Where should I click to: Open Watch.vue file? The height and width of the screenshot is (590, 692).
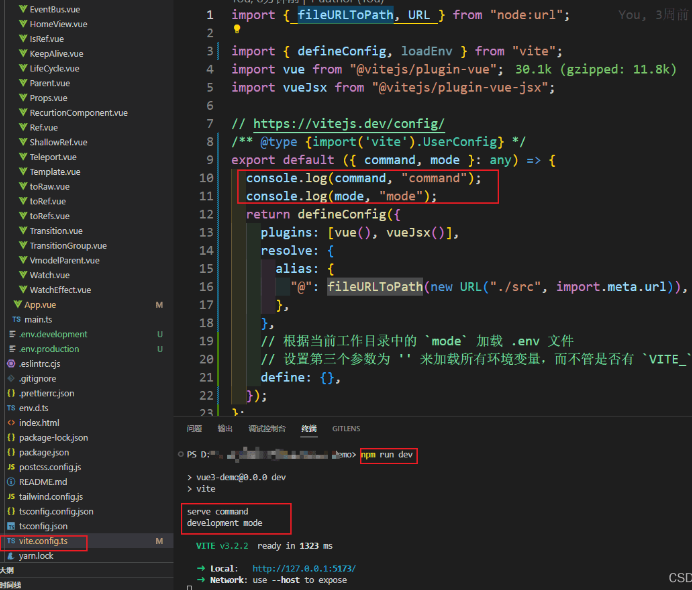tap(49, 275)
